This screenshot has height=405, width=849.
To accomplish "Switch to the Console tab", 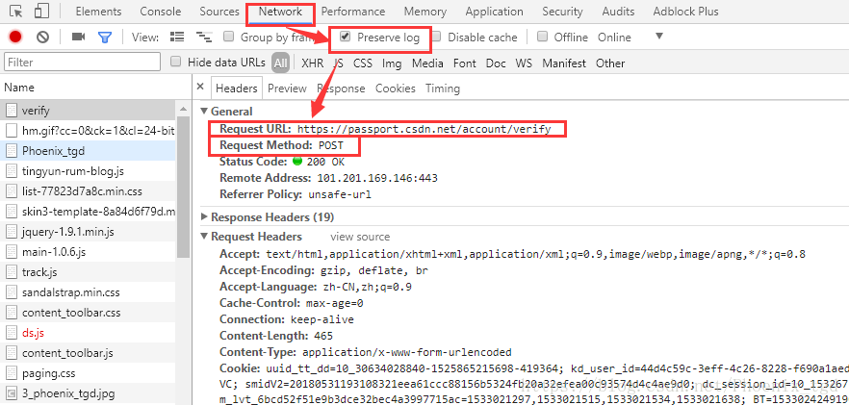I will point(160,12).
